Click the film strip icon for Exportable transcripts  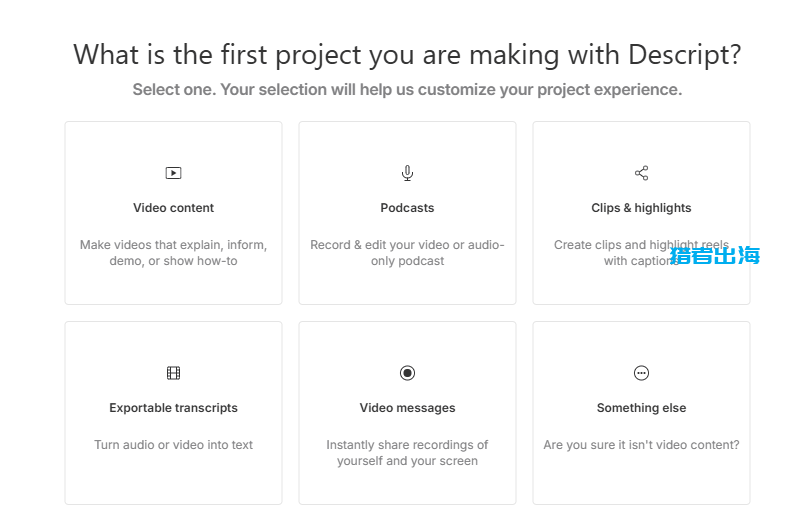tap(173, 373)
